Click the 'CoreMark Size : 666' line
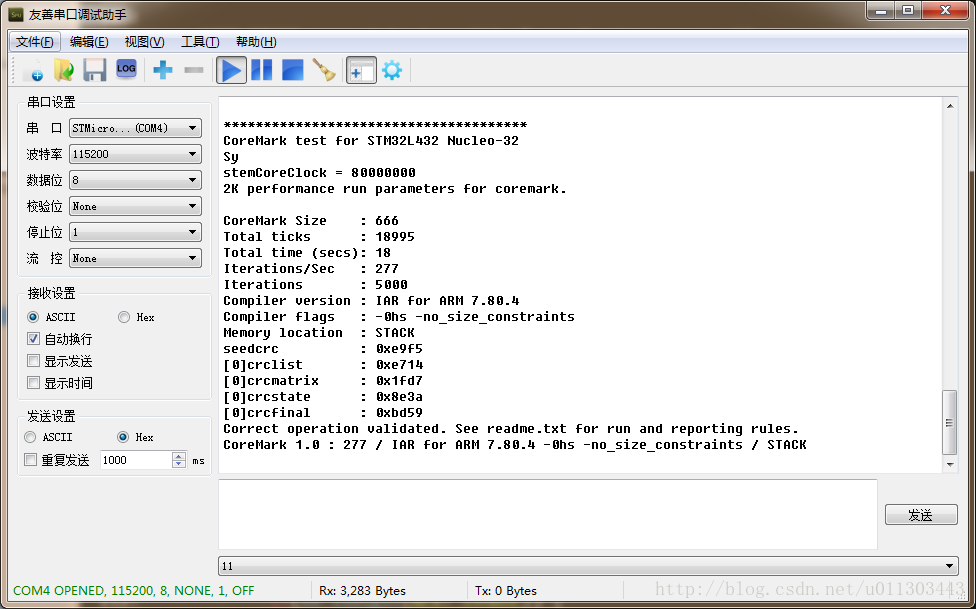Screen dimensions: 976x609 coord(311,220)
